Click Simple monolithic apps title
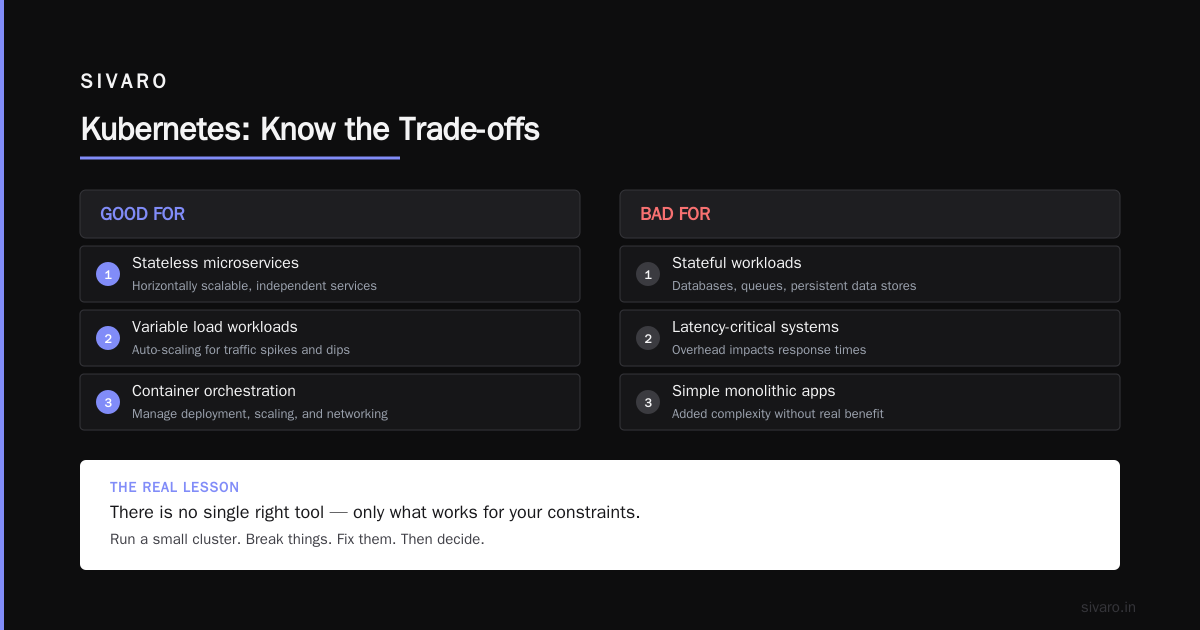 753,391
